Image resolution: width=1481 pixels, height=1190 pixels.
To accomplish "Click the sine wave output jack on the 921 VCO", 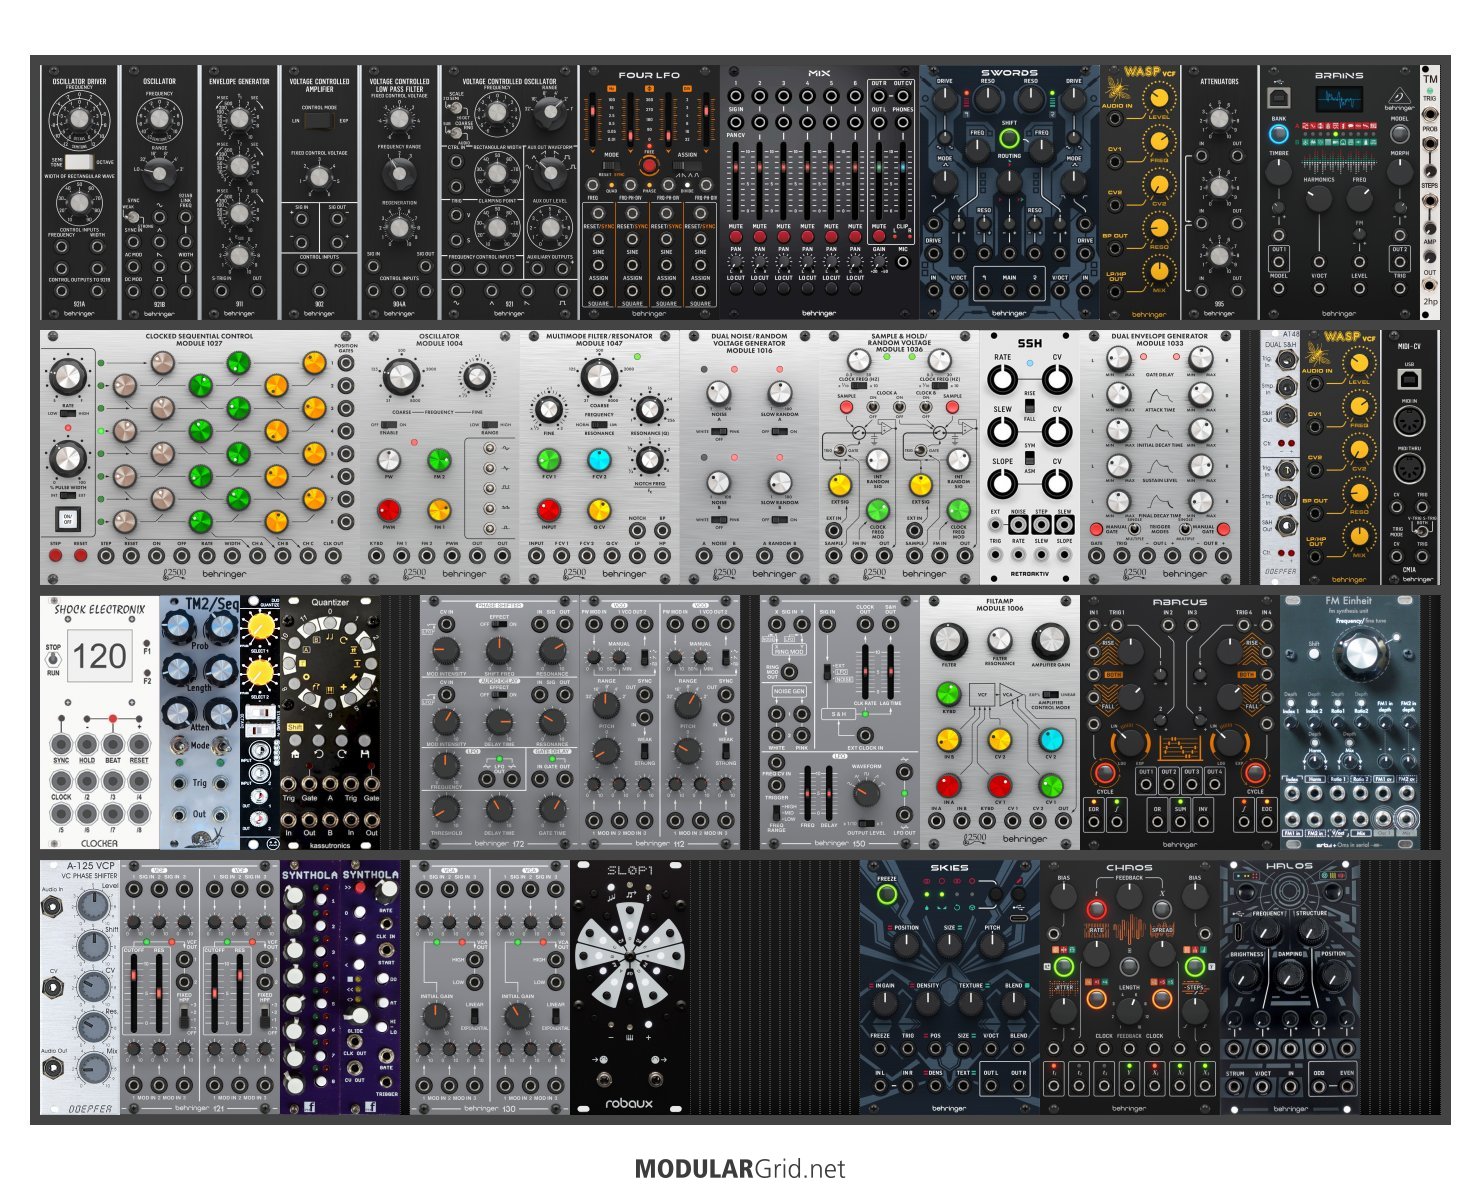I will click(458, 293).
